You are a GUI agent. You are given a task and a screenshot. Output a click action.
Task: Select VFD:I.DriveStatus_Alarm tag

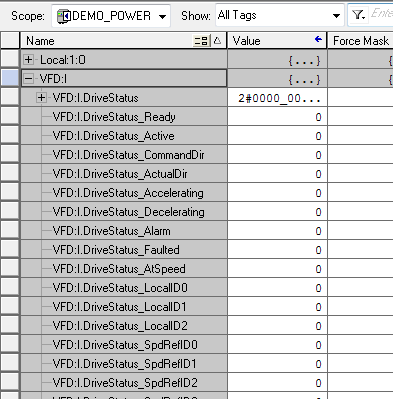pos(111,231)
